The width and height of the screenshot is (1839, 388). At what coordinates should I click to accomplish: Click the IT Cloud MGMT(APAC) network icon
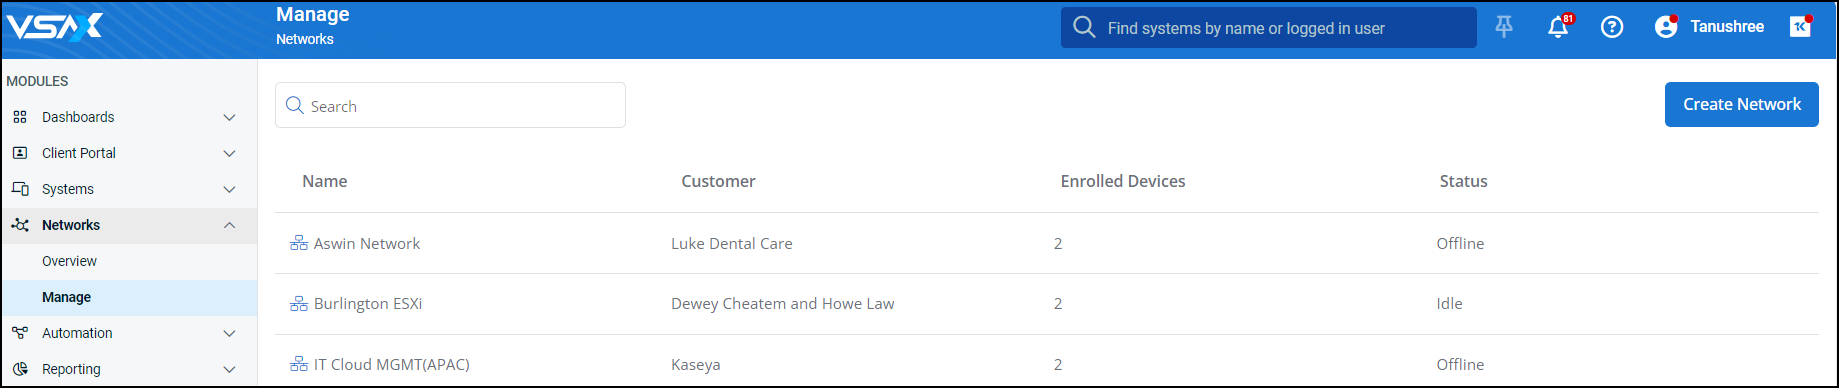coord(299,364)
